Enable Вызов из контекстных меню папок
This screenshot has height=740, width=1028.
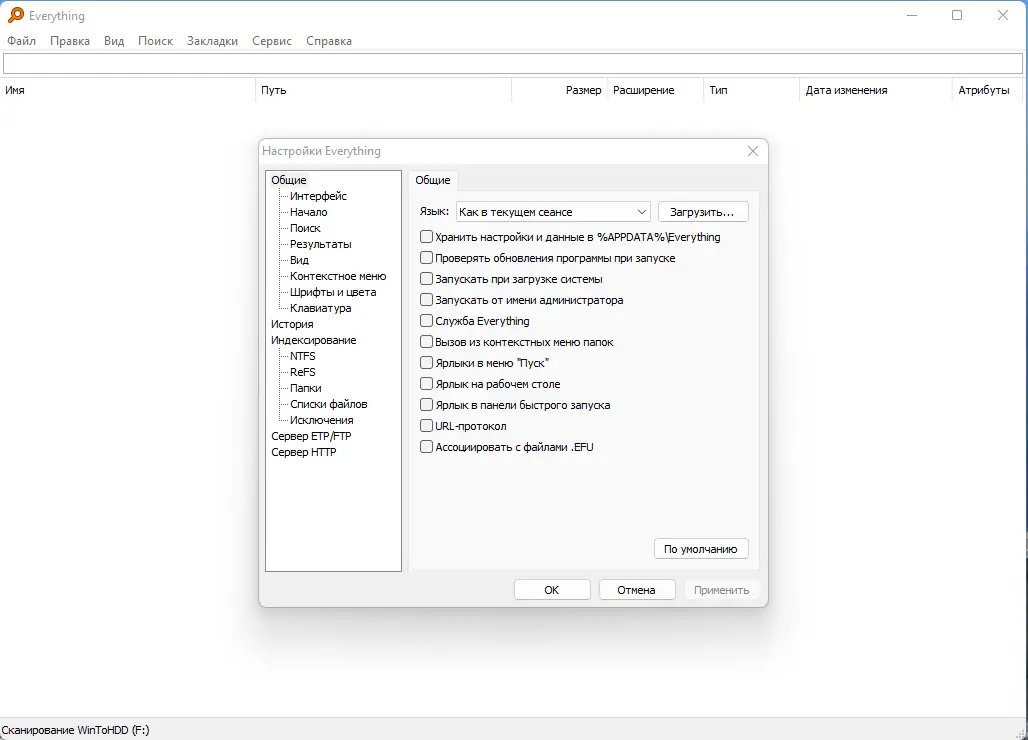pos(426,341)
